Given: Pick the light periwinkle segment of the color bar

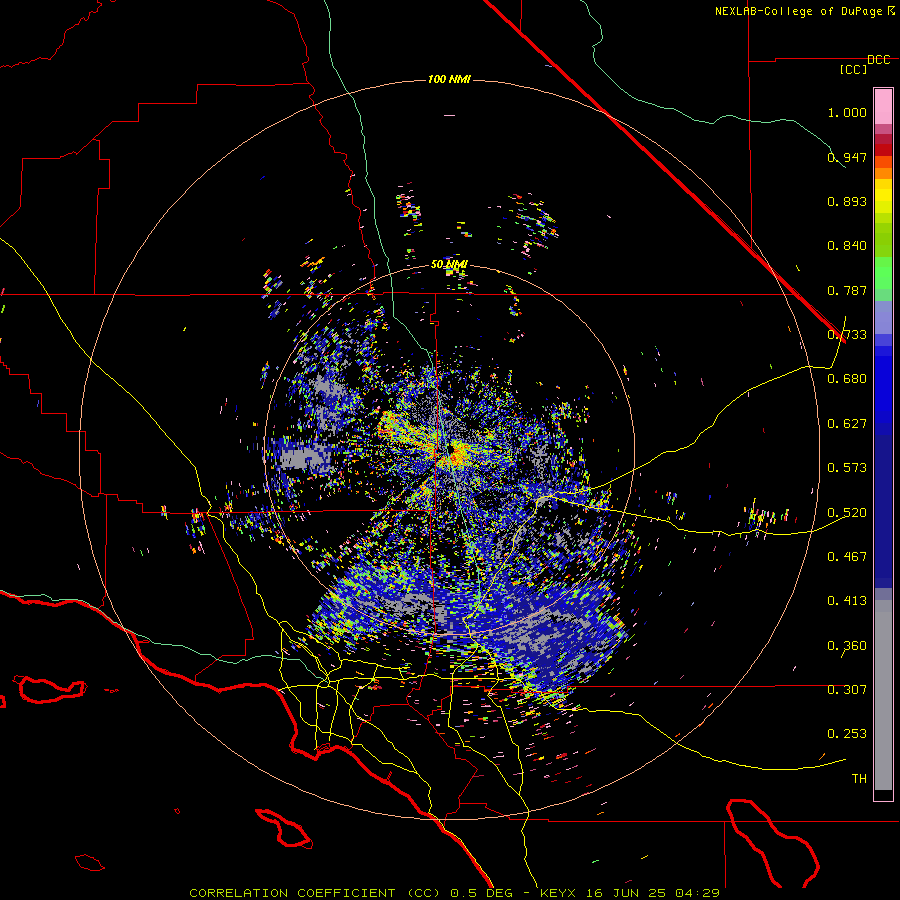Looking at the screenshot, I should (883, 317).
